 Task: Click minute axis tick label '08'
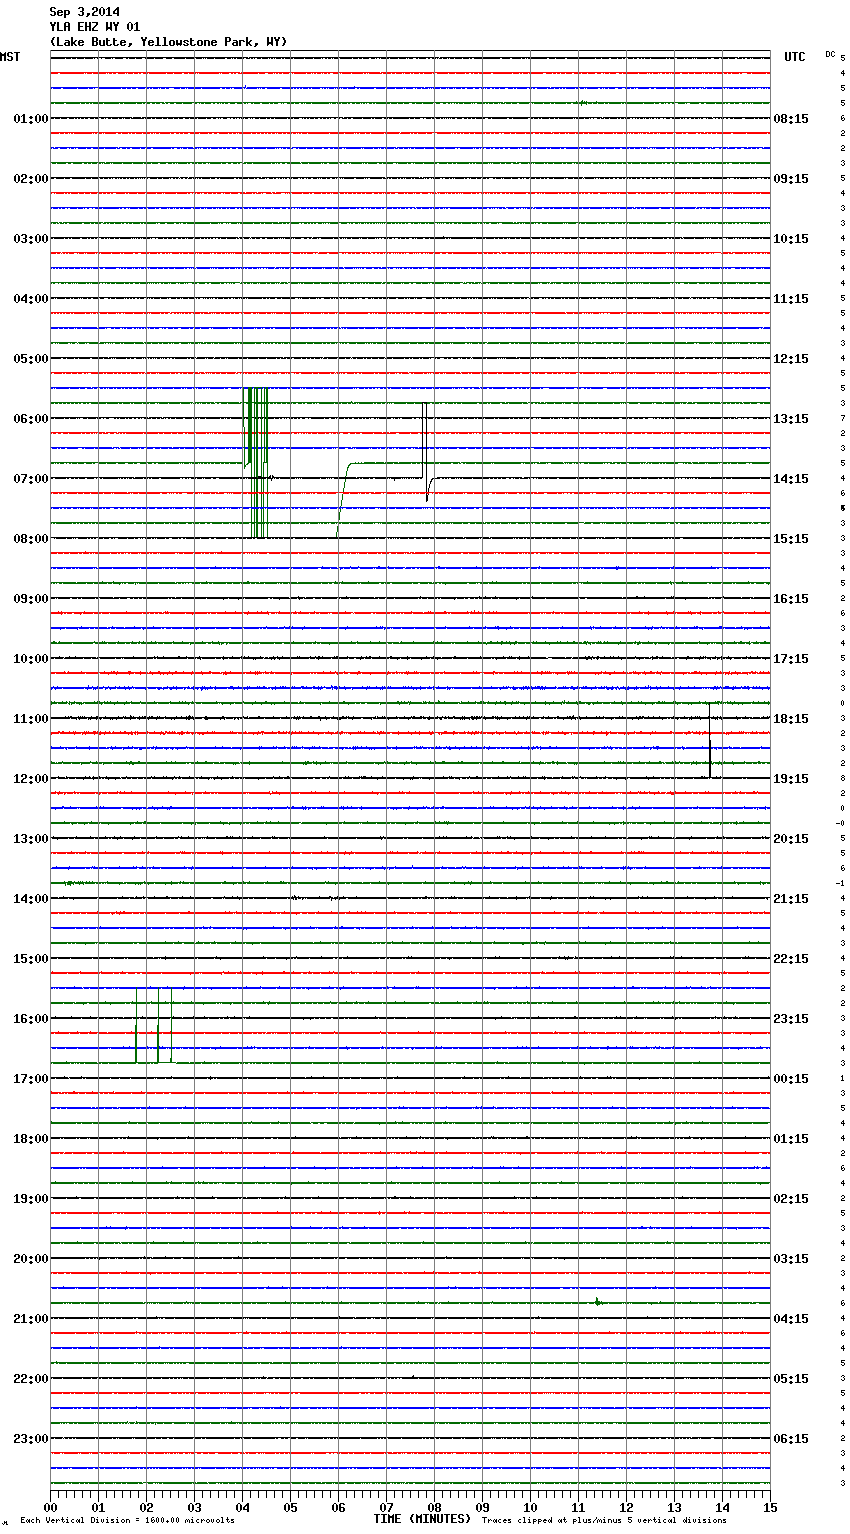[x=434, y=1507]
